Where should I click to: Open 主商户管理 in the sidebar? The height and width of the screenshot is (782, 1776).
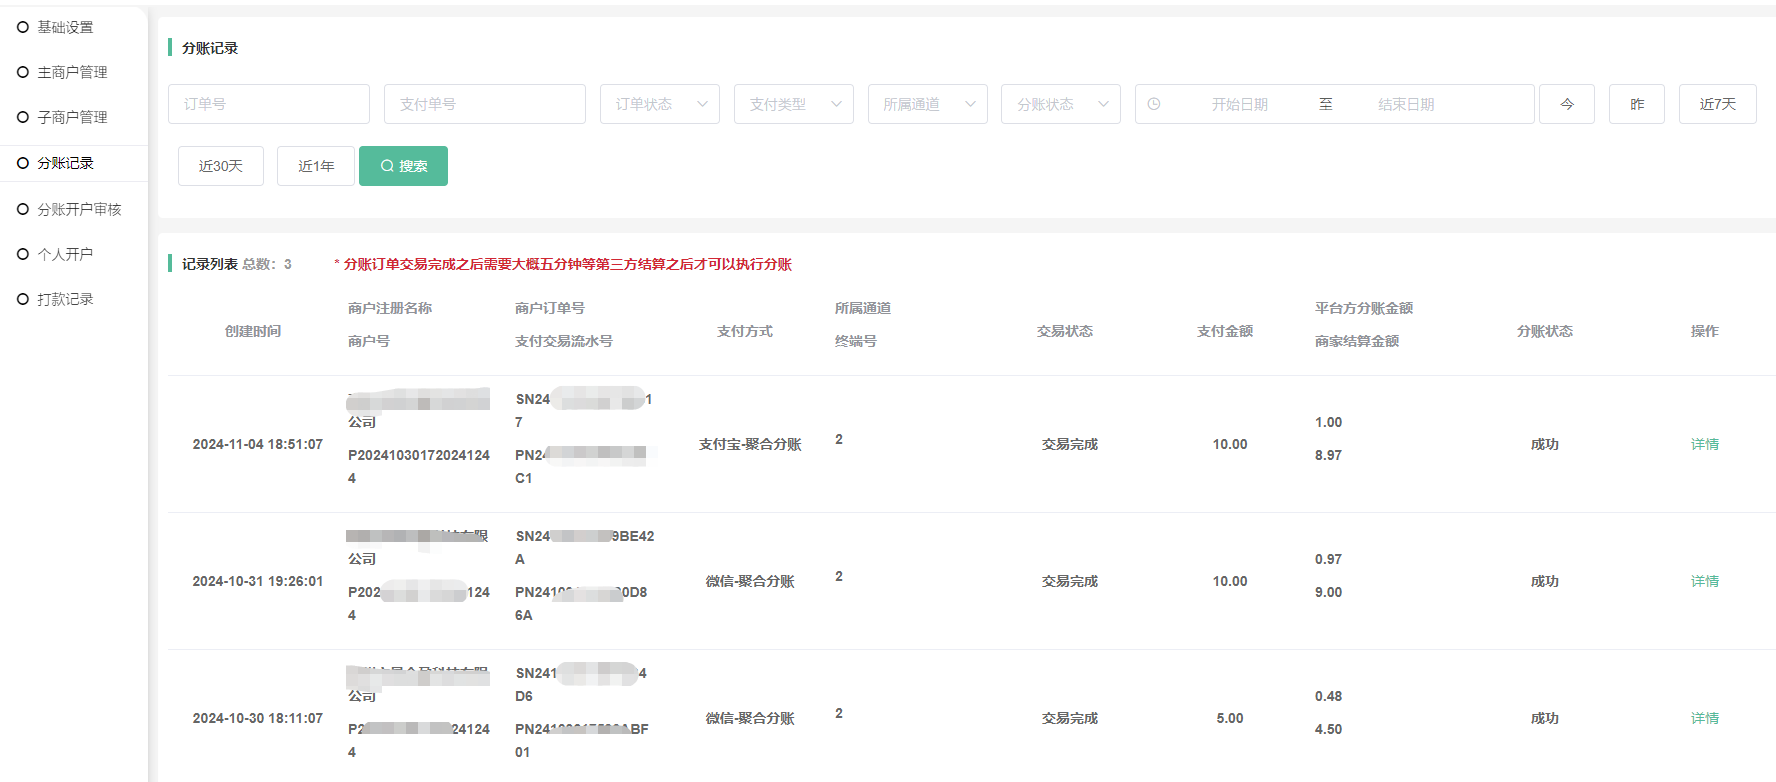72,72
